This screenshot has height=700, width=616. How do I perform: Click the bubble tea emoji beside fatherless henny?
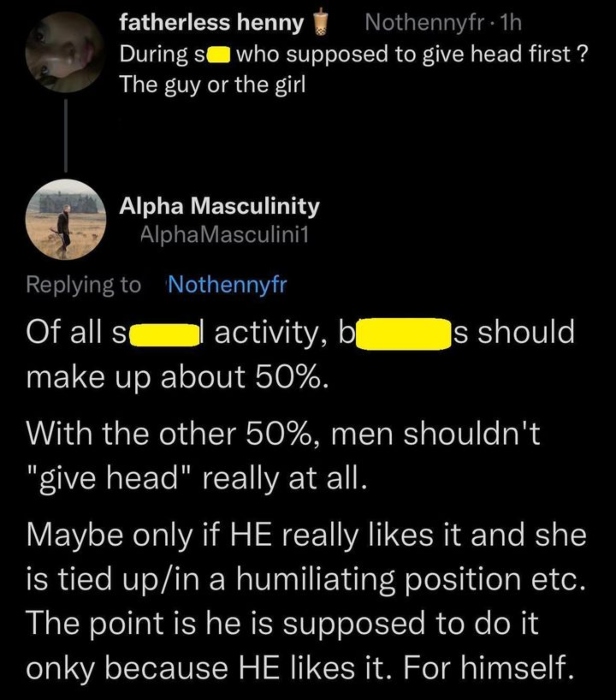click(x=322, y=22)
